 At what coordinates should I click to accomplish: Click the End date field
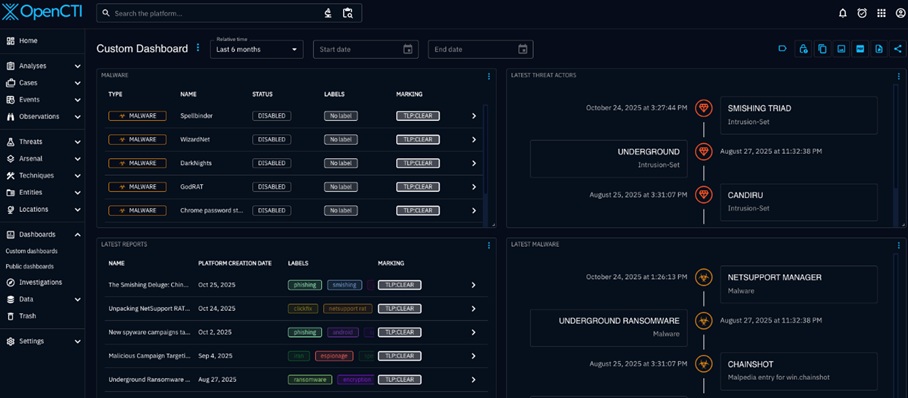click(480, 49)
